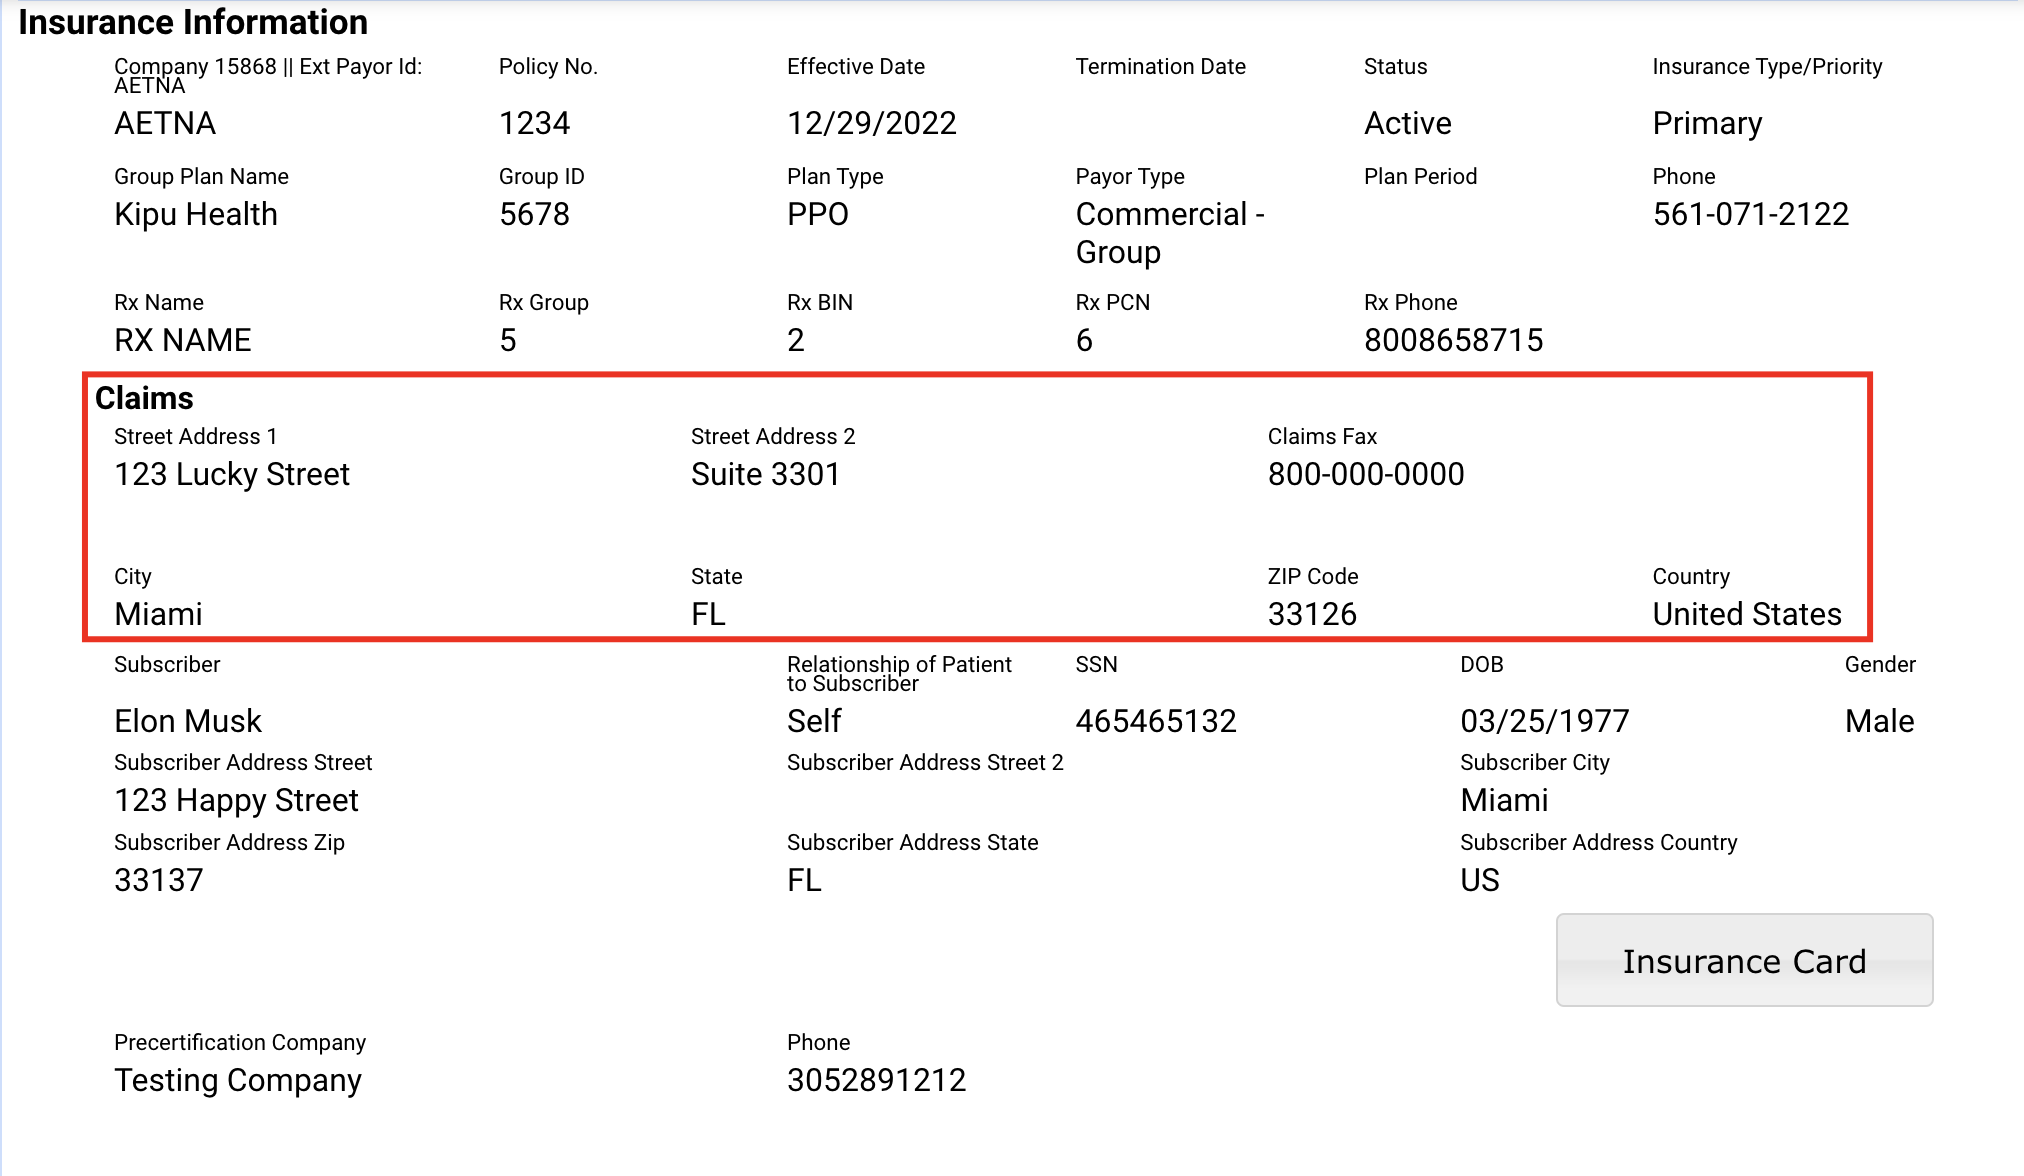Click the Insurance Card button

pyautogui.click(x=1744, y=960)
